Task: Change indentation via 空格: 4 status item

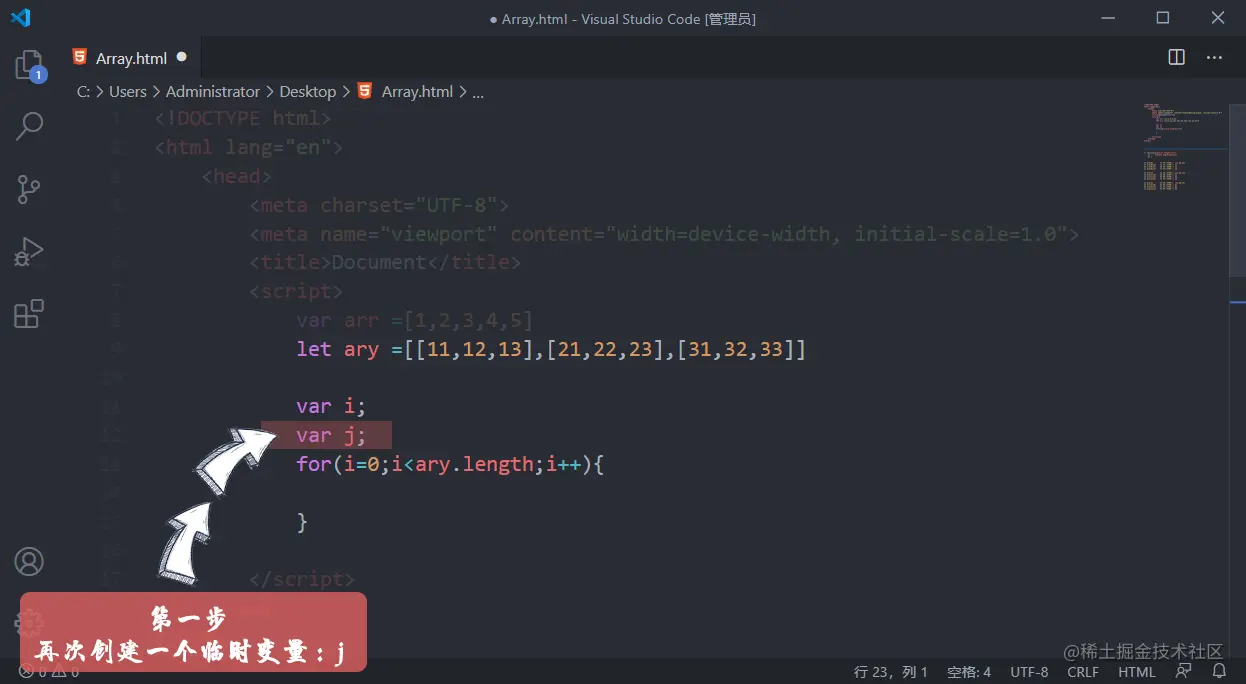Action: [968, 671]
